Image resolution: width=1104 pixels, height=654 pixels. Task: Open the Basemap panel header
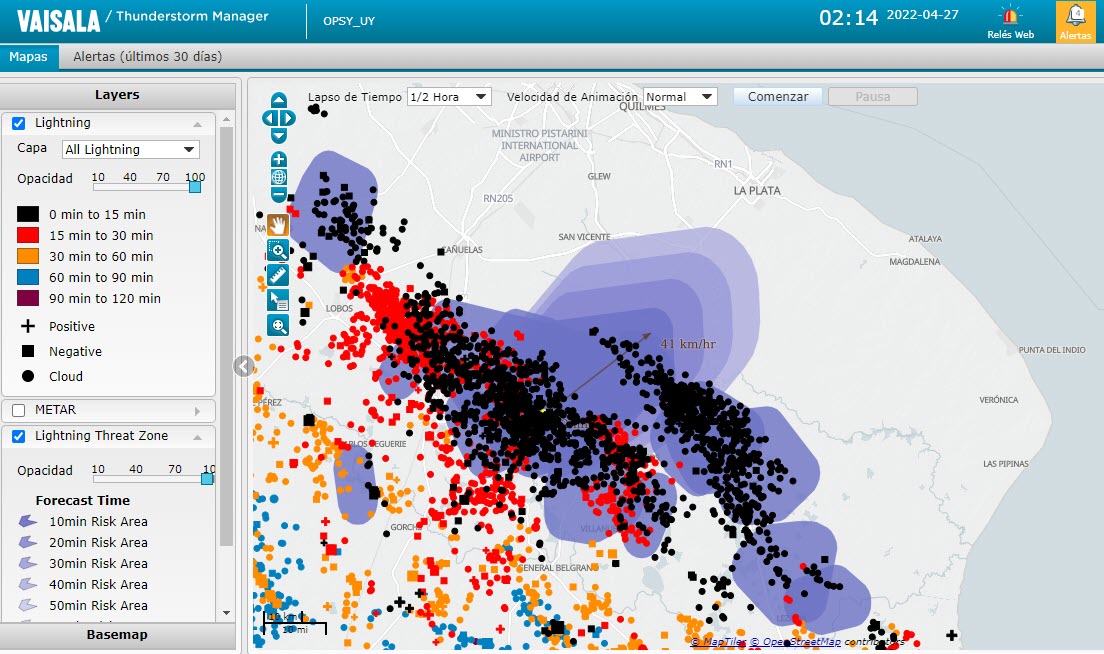tap(118, 635)
